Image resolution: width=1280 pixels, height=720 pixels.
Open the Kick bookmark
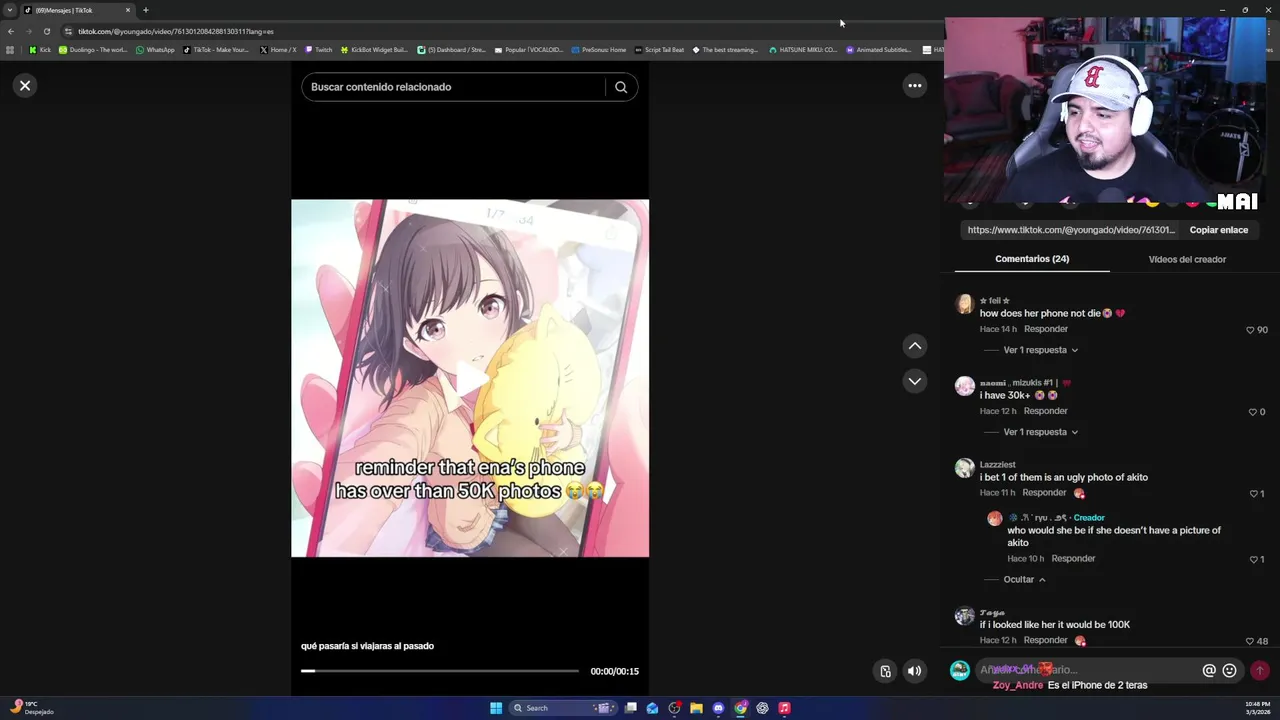(40, 50)
